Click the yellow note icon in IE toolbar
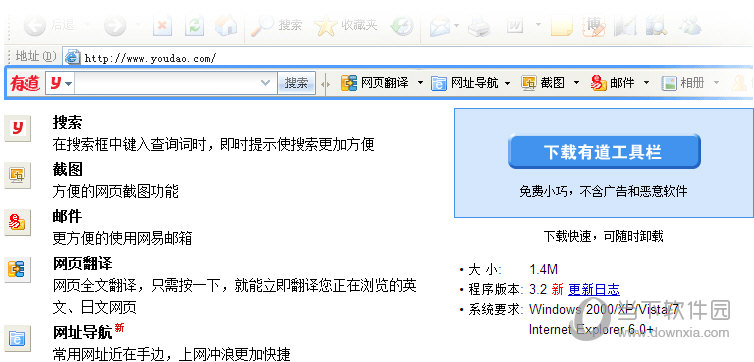 click(x=562, y=26)
